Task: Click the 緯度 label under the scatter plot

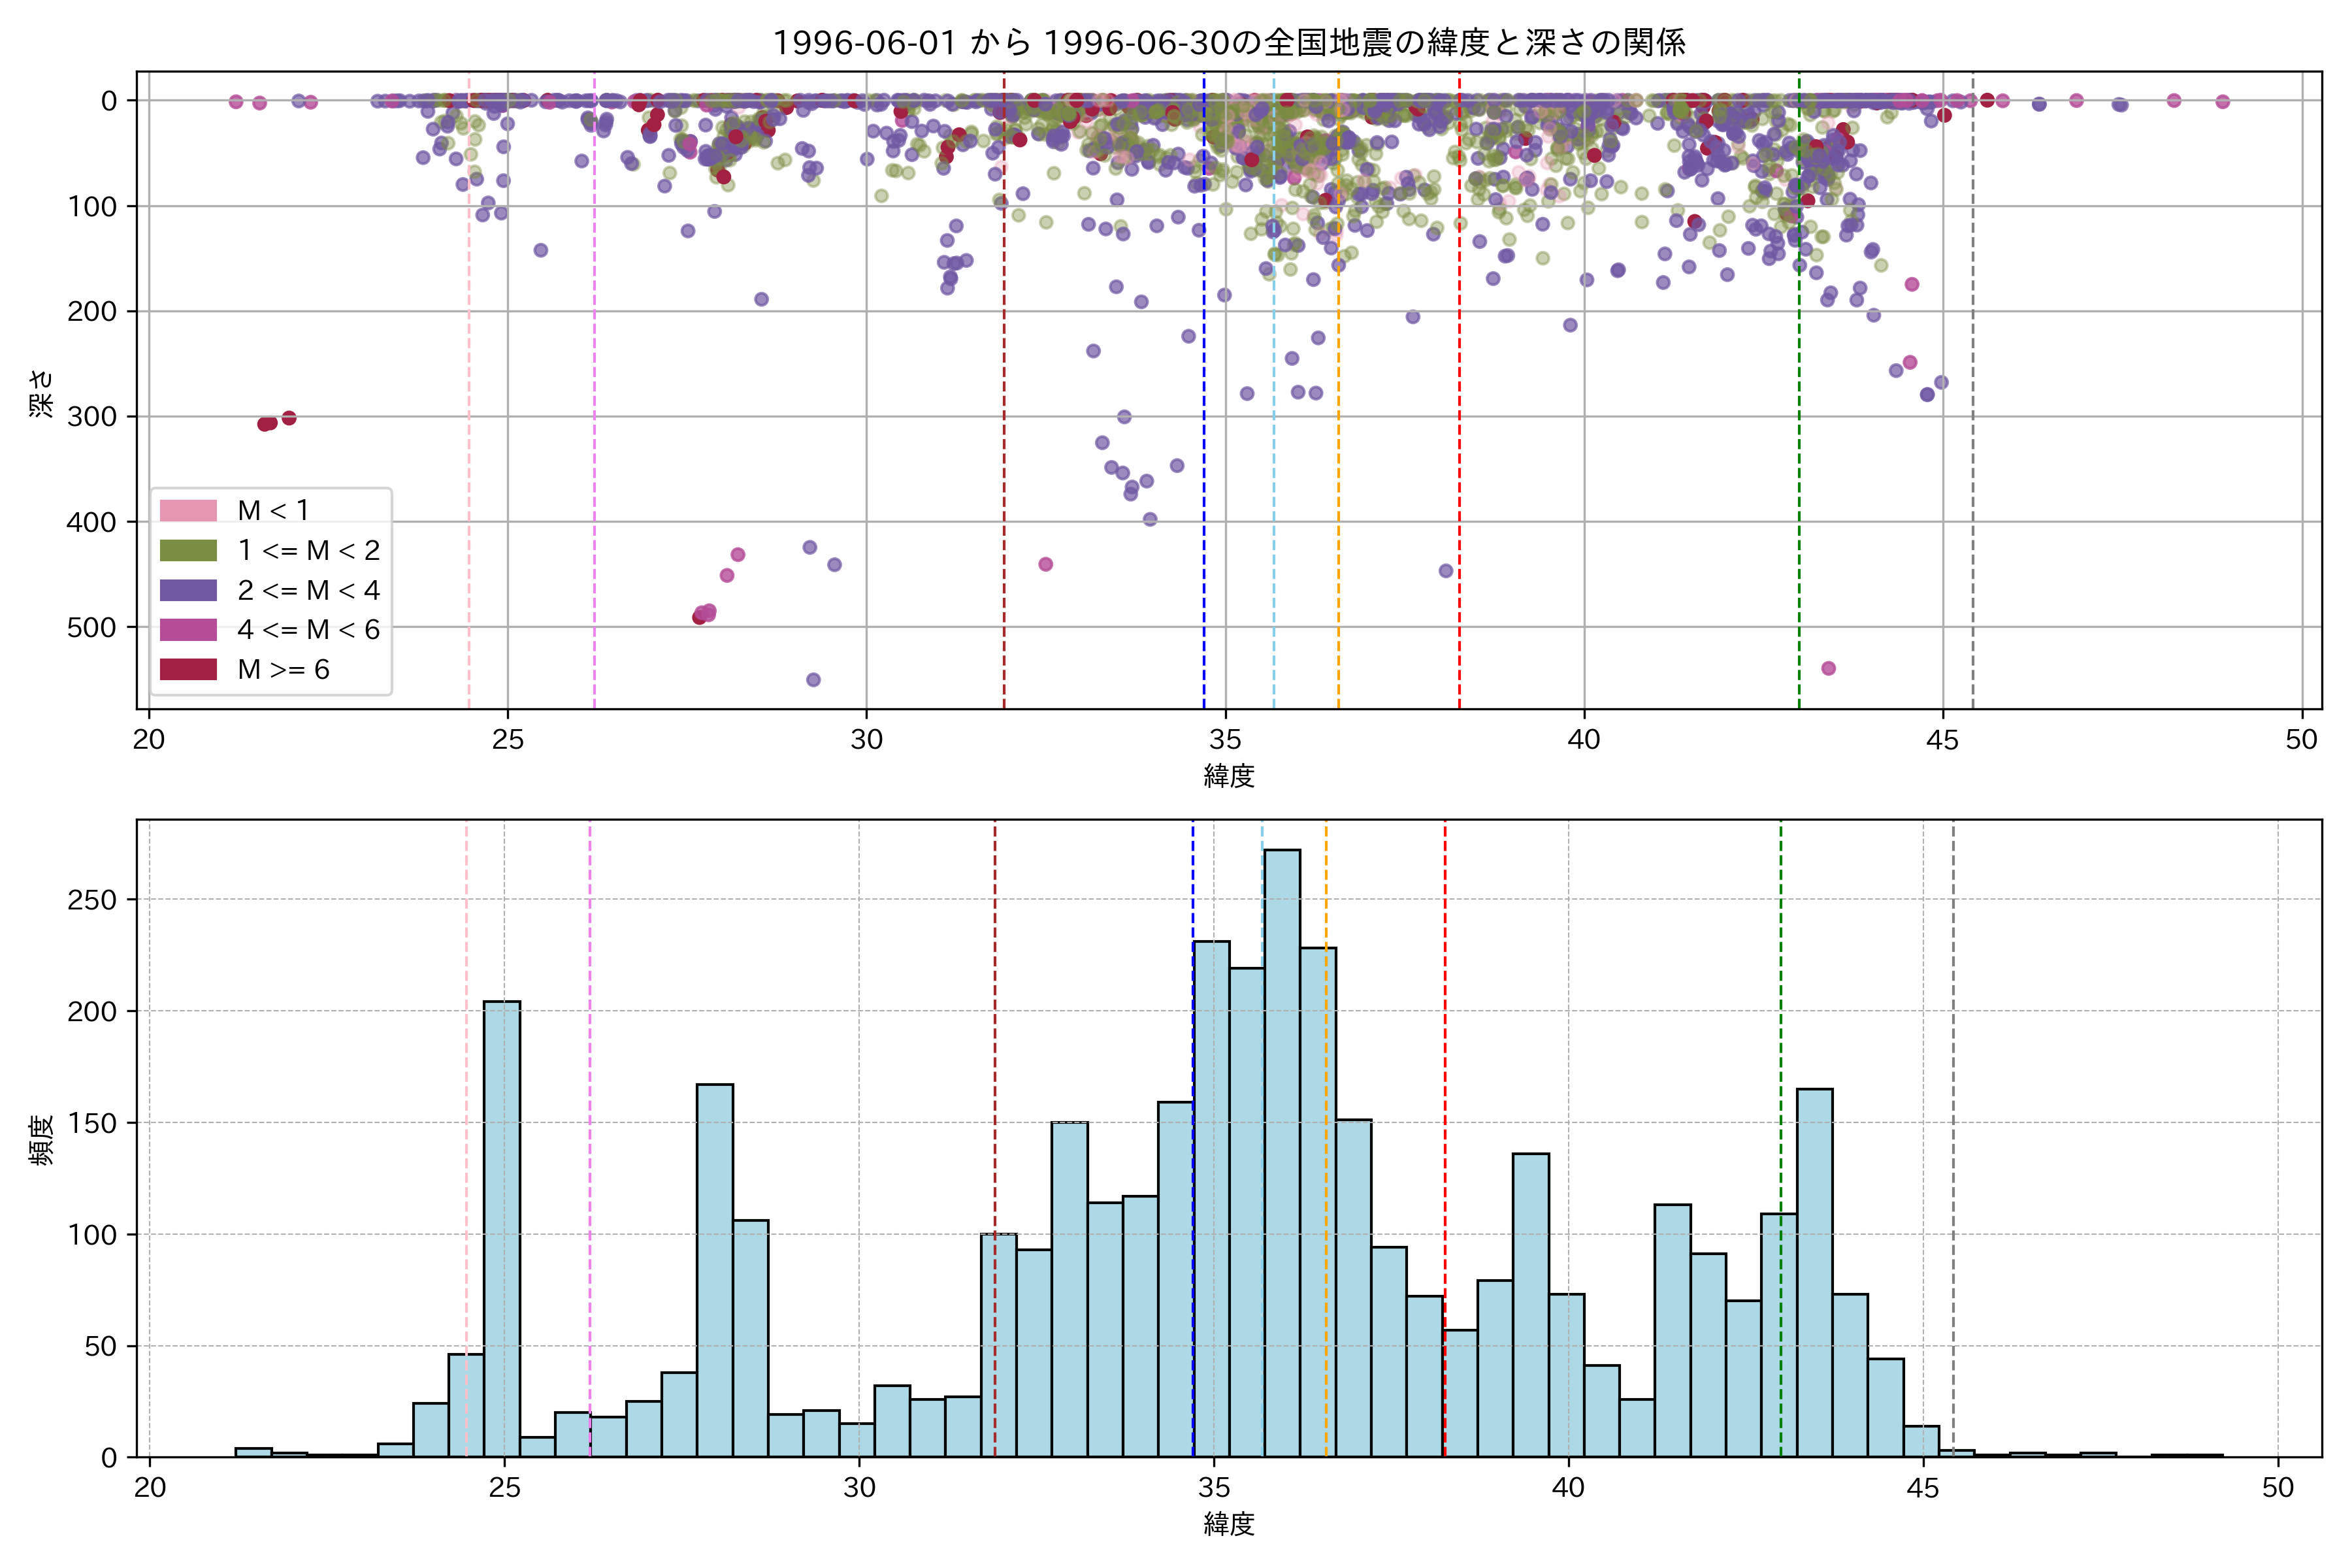Action: tap(1229, 775)
